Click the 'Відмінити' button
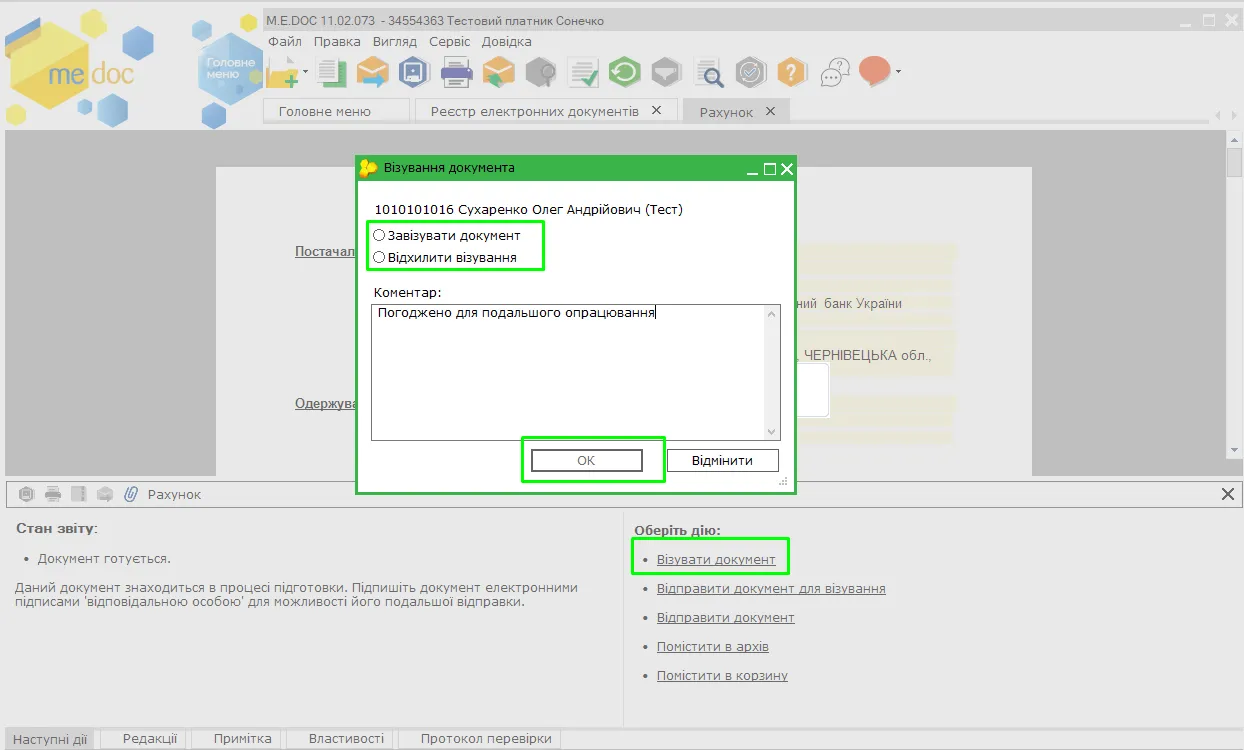The image size is (1244, 750). 722,460
